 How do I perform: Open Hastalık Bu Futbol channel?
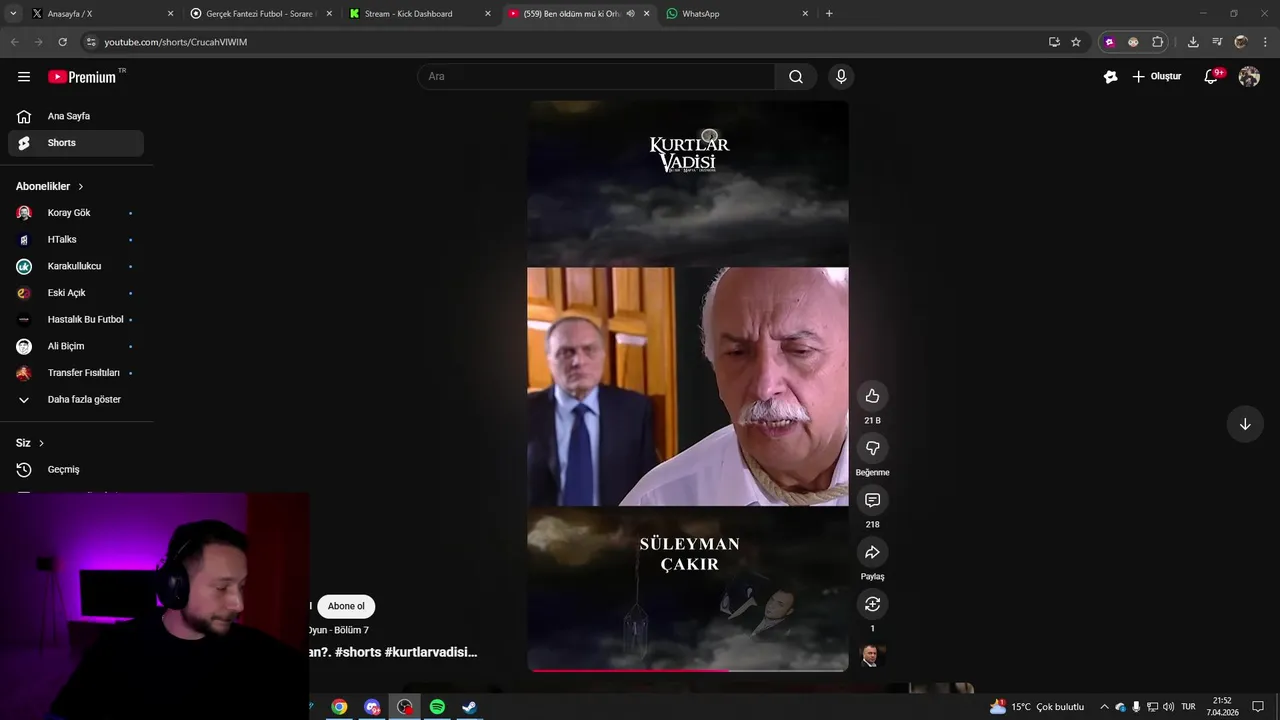(x=76, y=320)
